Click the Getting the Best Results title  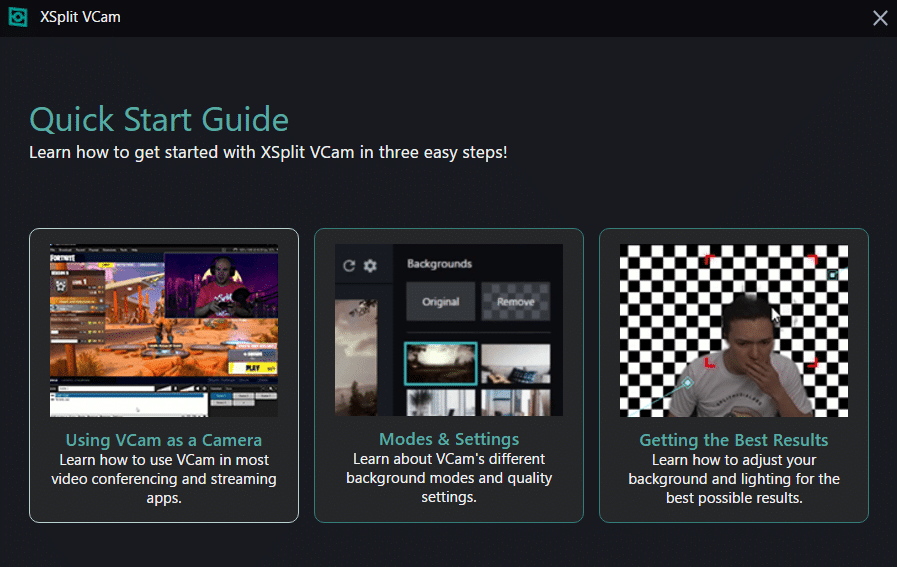(733, 440)
